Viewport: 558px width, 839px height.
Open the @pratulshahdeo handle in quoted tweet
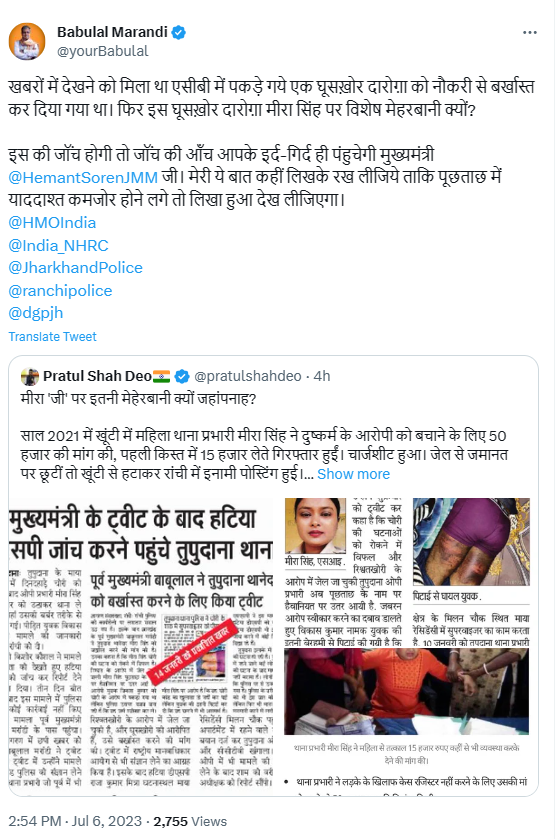click(x=248, y=377)
